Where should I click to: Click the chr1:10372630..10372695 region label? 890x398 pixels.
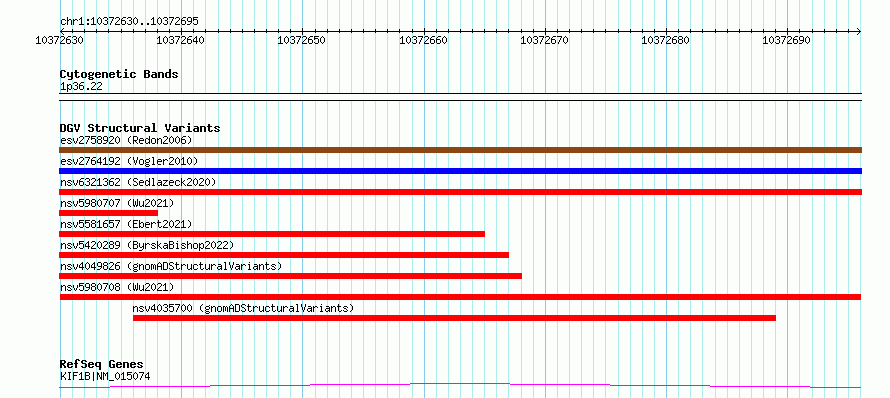(x=129, y=22)
